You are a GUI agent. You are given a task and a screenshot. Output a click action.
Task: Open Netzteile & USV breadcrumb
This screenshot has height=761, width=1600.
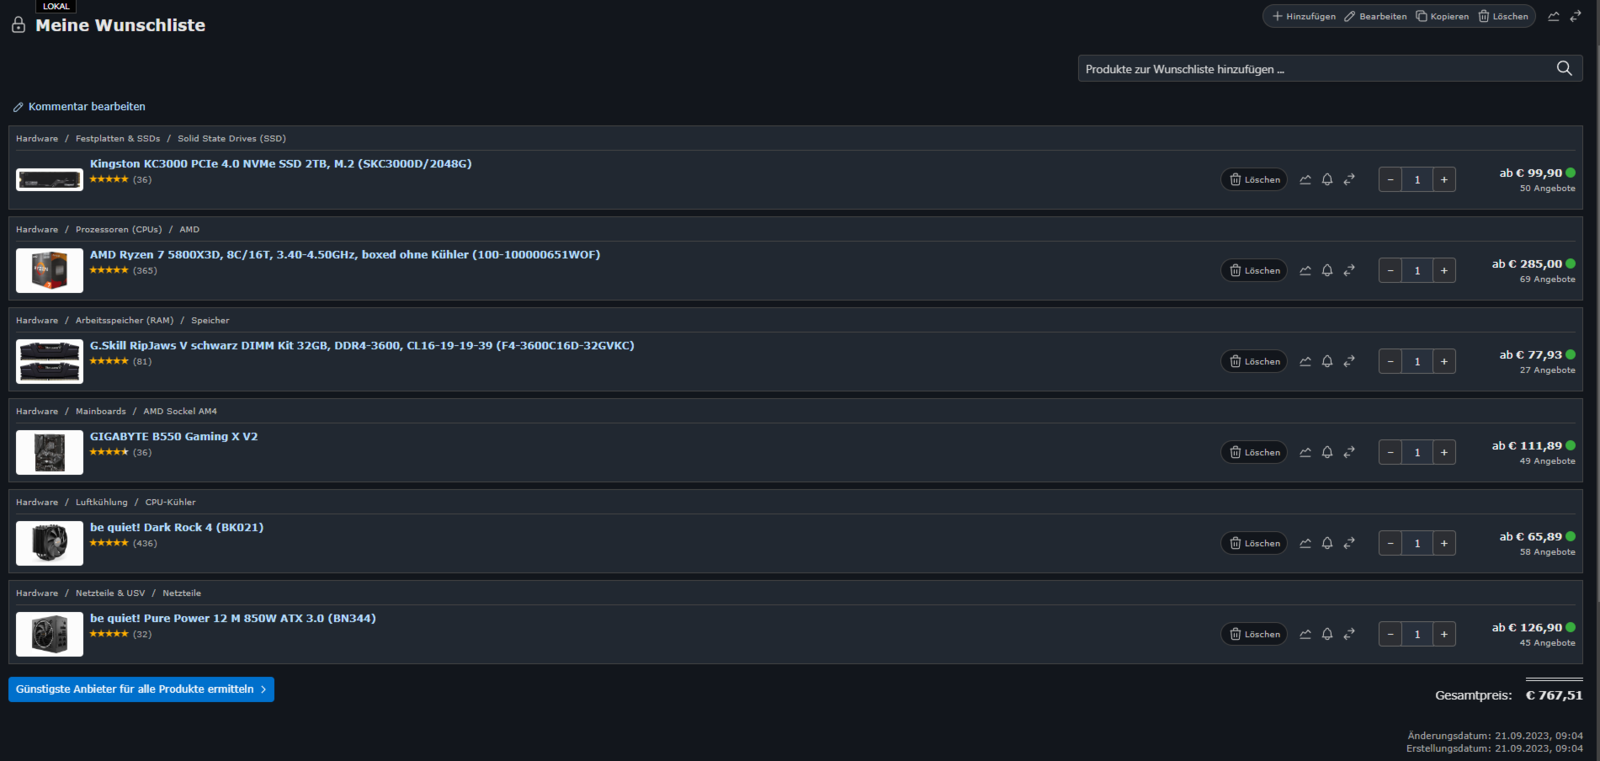pos(110,594)
